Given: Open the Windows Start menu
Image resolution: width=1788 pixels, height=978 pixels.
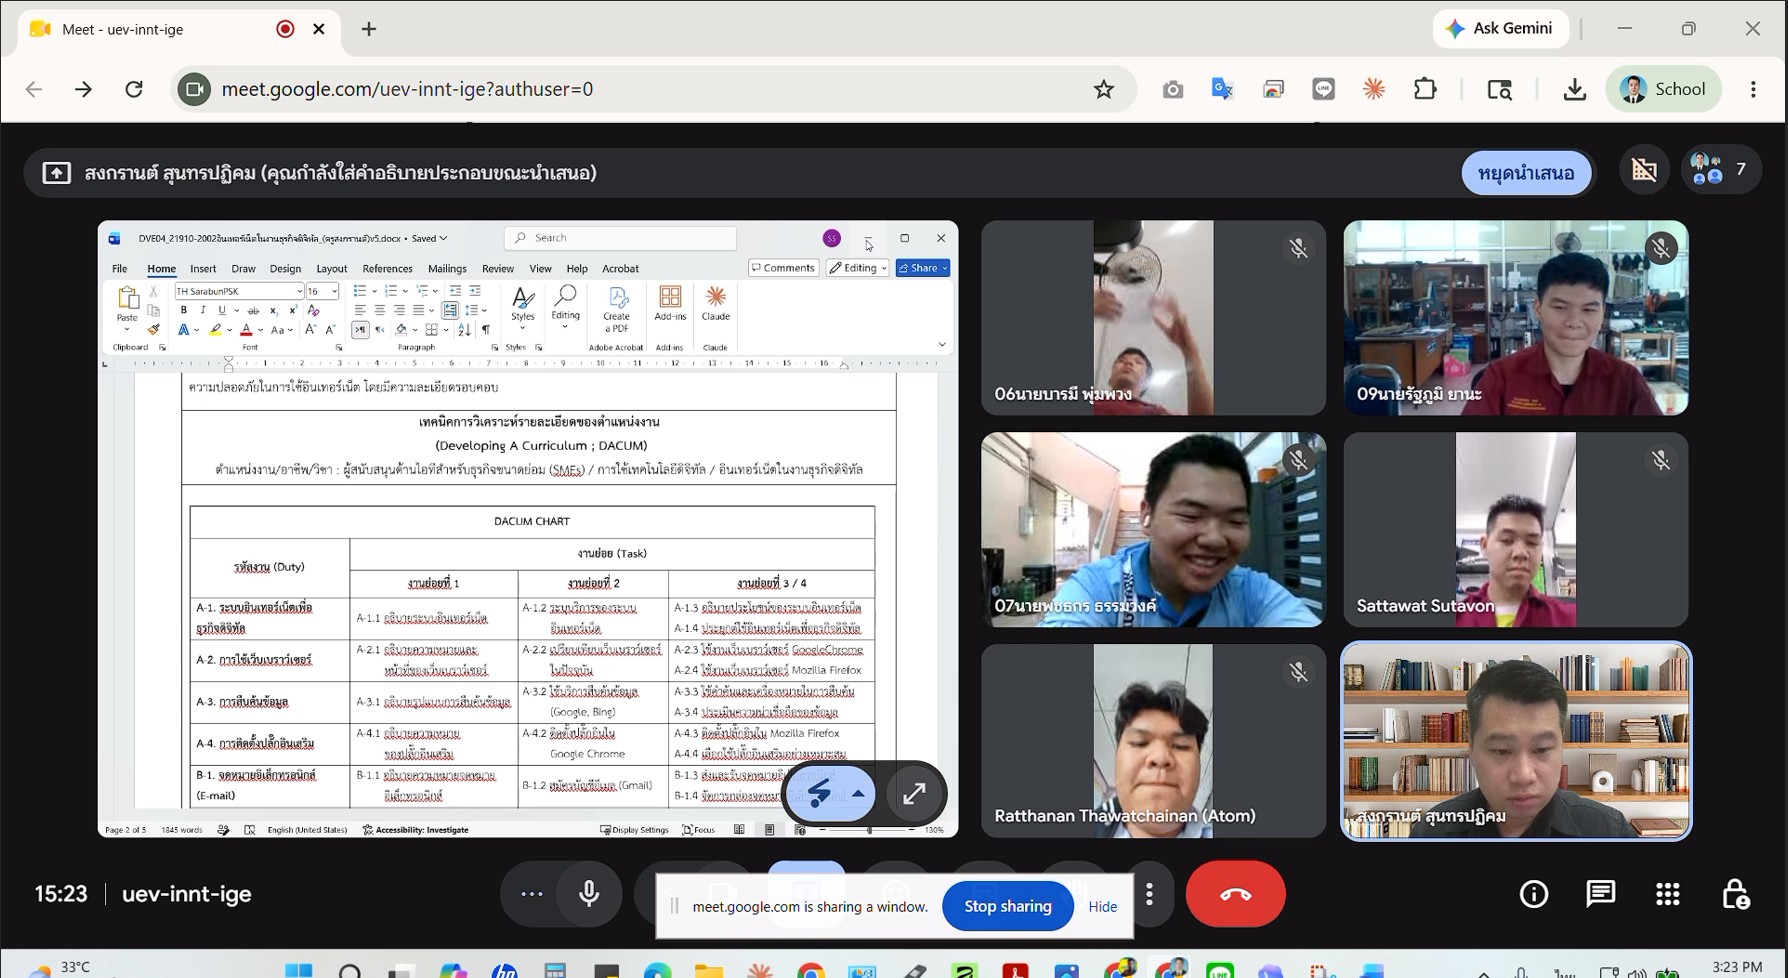Looking at the screenshot, I should [x=298, y=969].
